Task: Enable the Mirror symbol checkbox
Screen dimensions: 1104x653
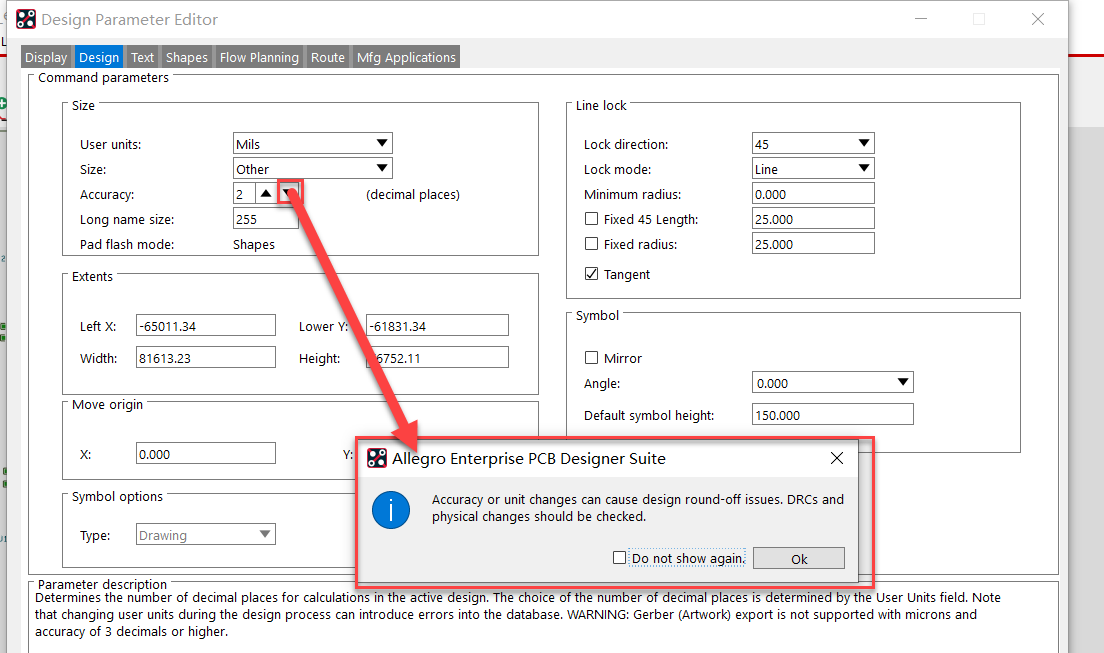Action: [591, 358]
